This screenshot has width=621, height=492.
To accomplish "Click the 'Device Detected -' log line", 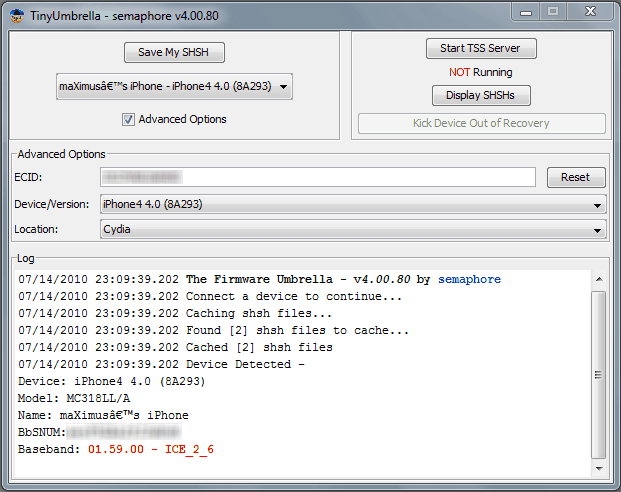I will tap(162, 364).
